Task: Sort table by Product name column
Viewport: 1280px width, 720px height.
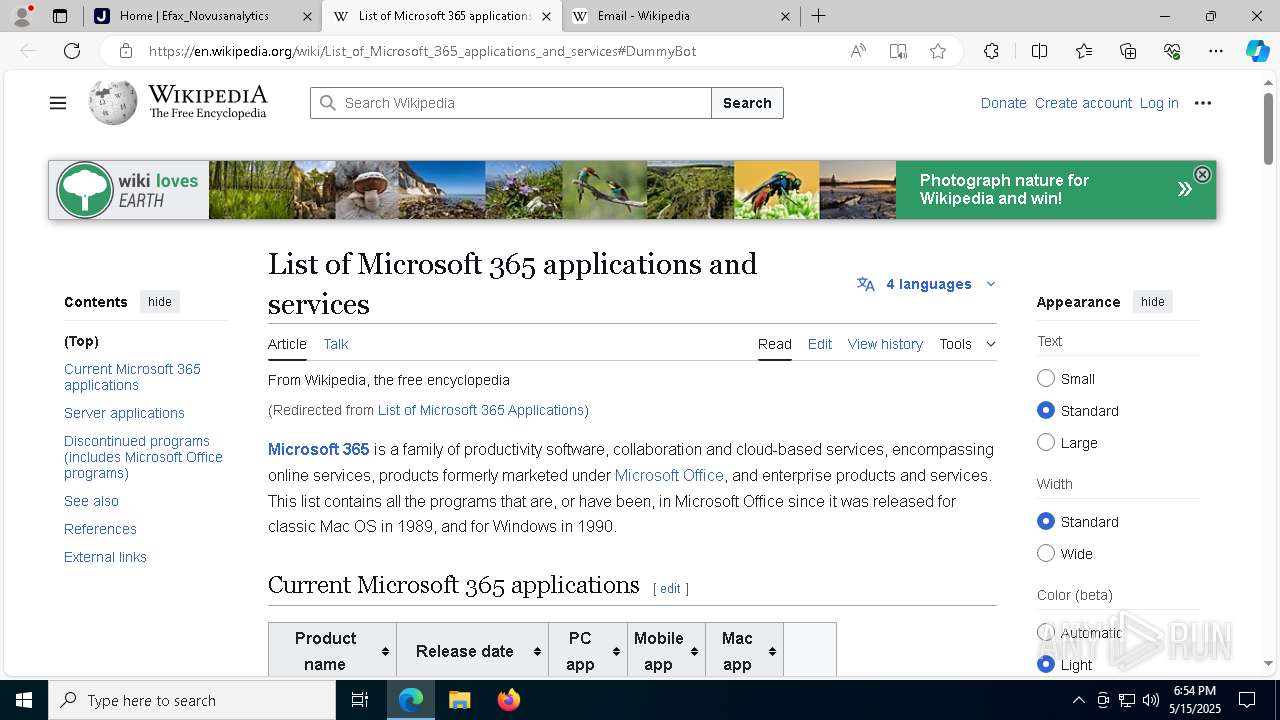Action: coord(333,651)
